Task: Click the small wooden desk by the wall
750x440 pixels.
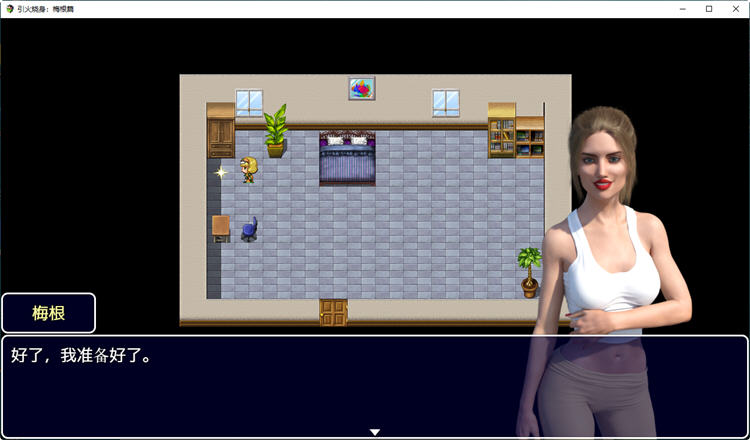Action: coord(221,227)
